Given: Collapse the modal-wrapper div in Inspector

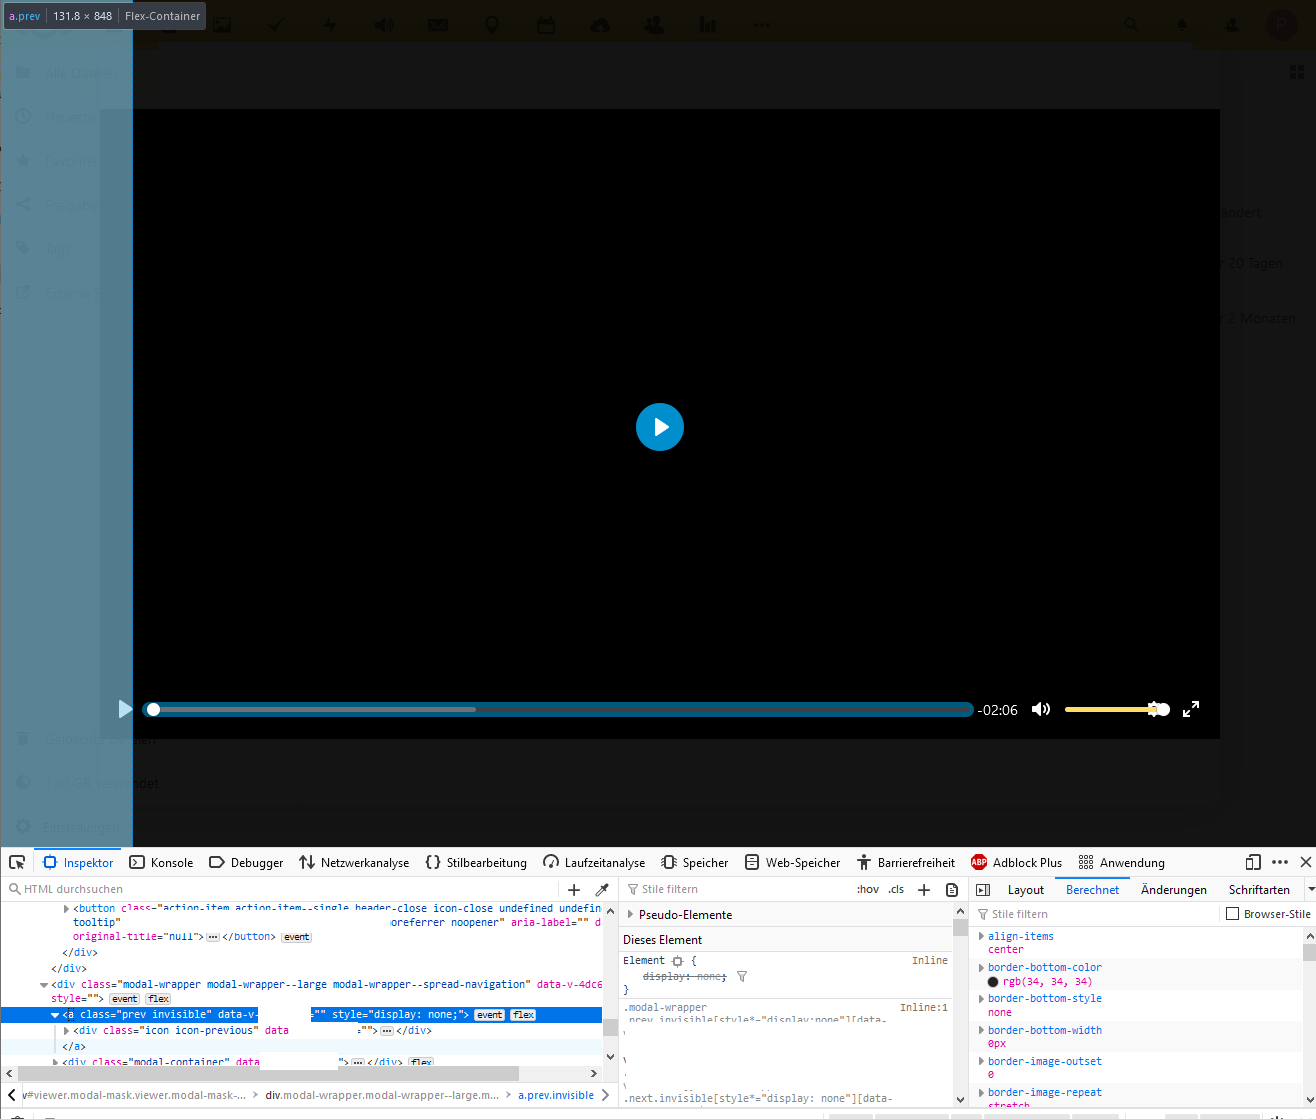Looking at the screenshot, I should point(45,984).
